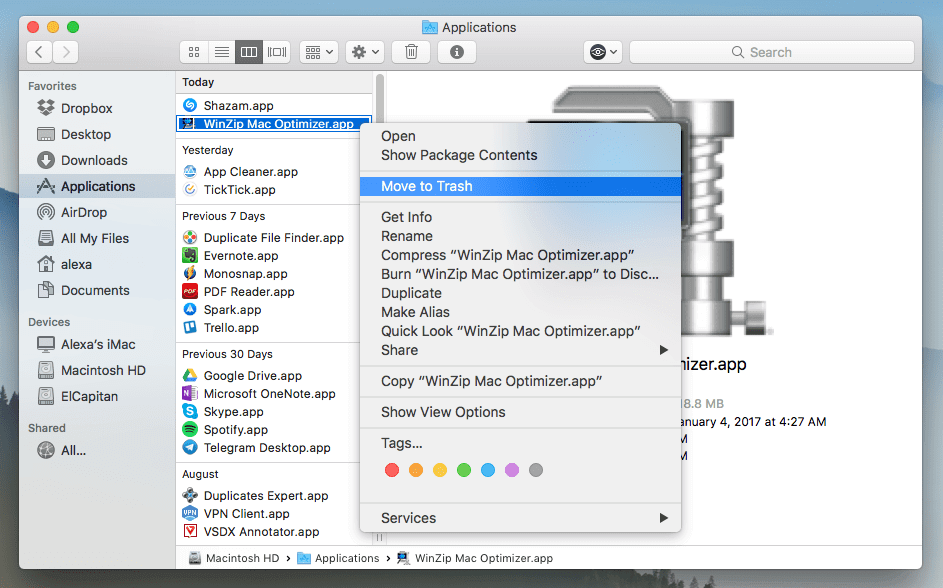Switch to icon view in toolbar
Viewport: 943px width, 588px height.
point(194,52)
